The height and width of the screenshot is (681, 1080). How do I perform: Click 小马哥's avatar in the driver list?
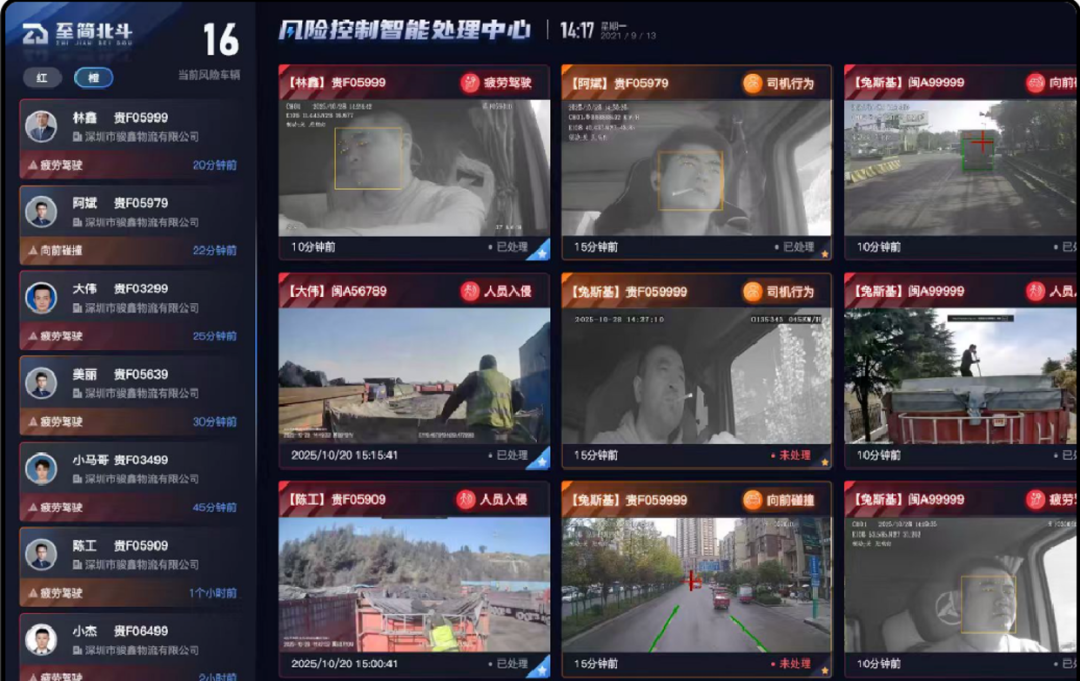[x=42, y=469]
